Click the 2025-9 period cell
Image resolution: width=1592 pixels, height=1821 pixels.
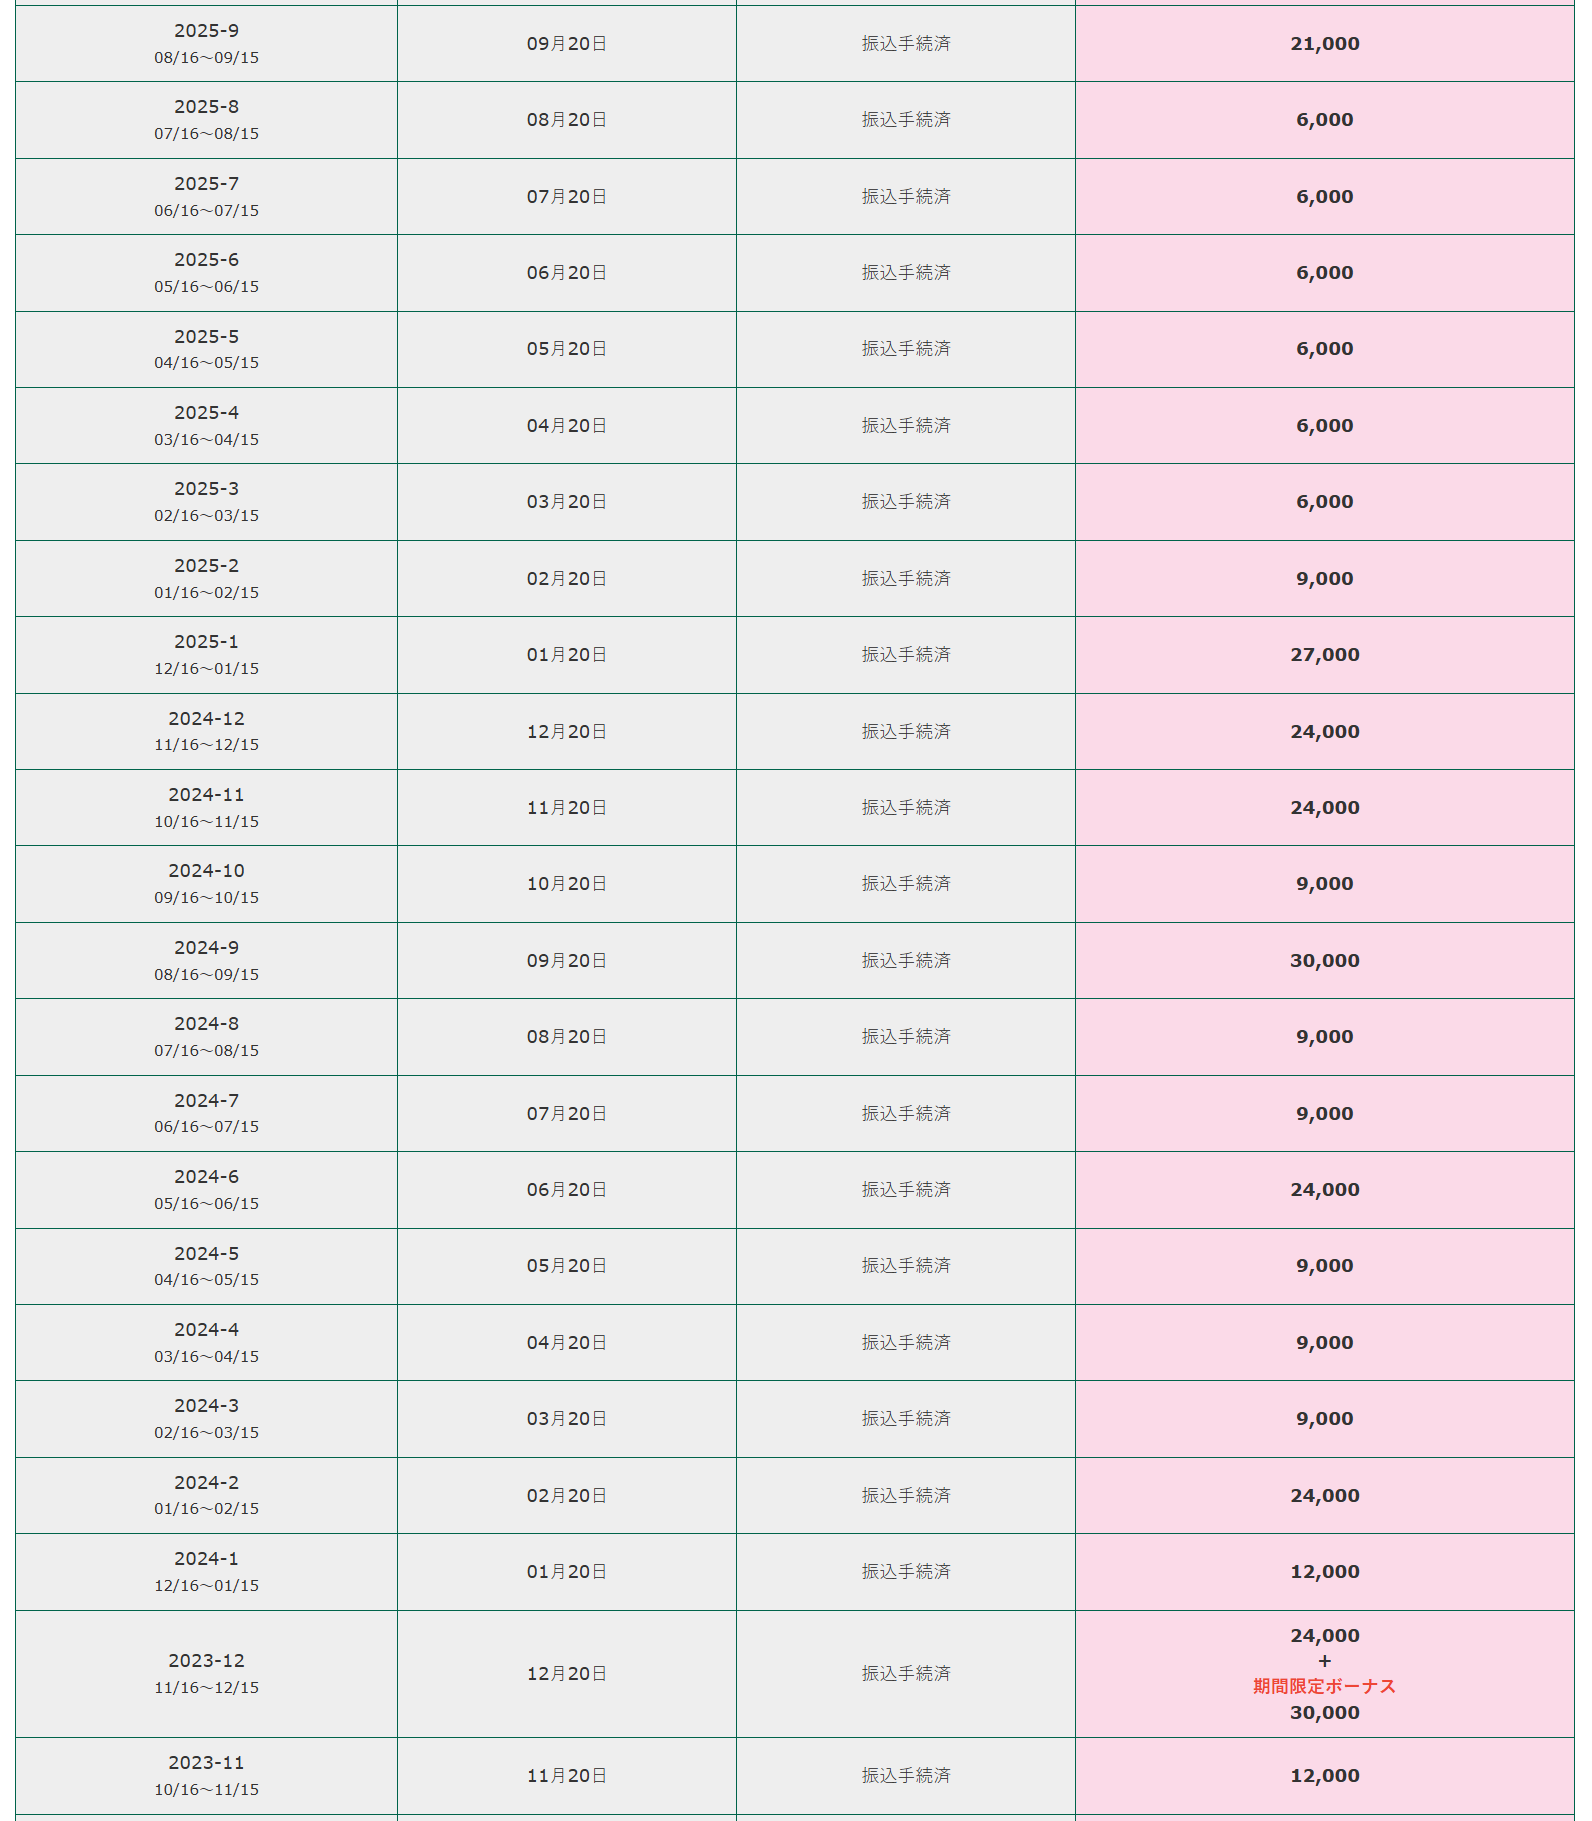coord(206,44)
